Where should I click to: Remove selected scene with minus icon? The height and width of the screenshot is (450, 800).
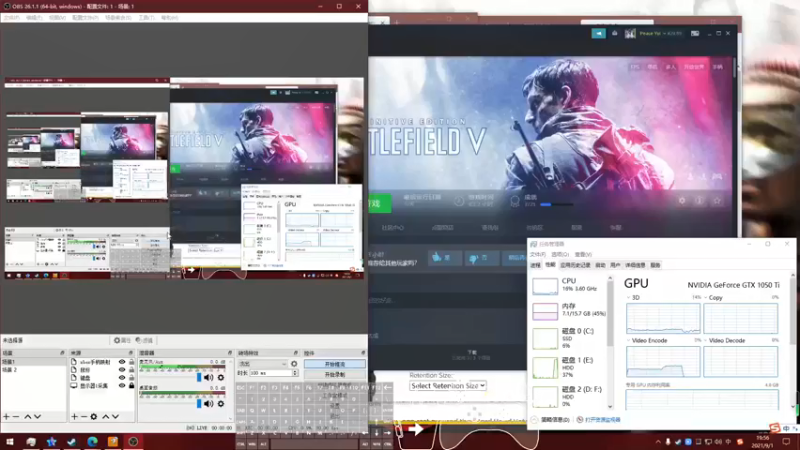click(16, 417)
